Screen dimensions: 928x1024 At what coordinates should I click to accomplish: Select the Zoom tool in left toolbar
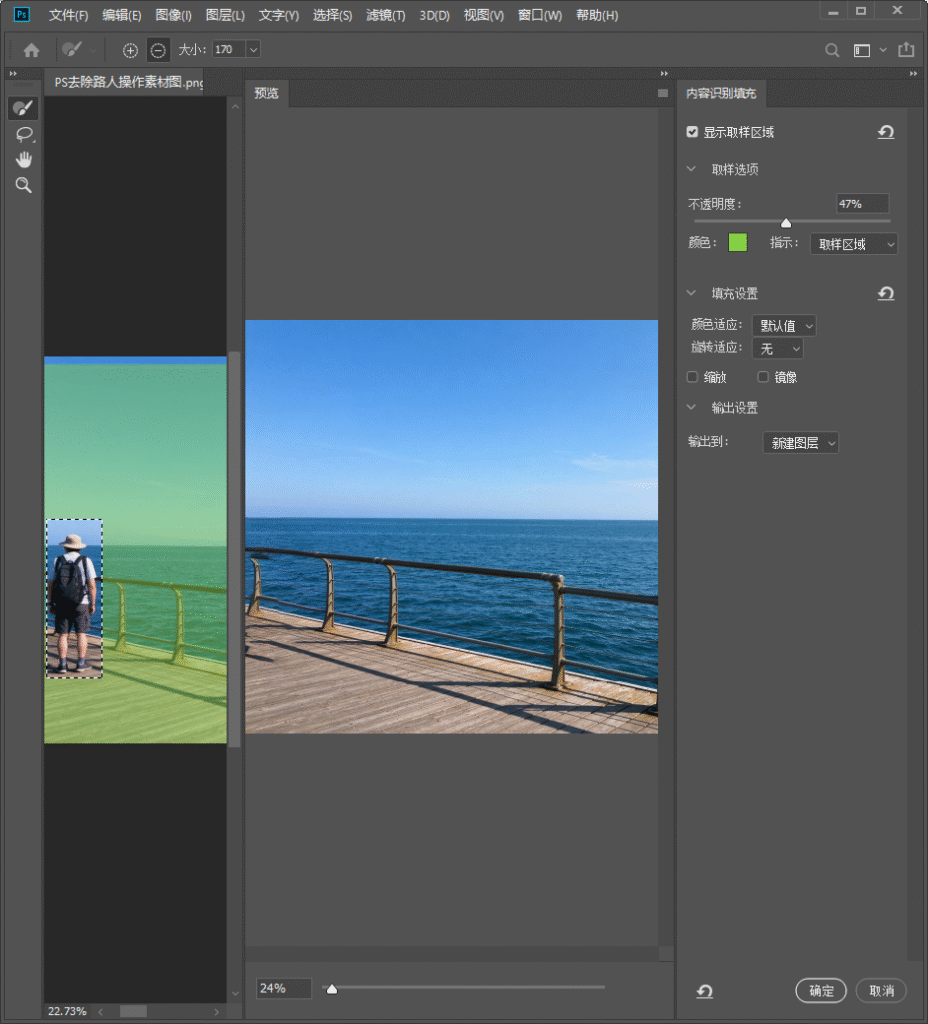[x=24, y=185]
